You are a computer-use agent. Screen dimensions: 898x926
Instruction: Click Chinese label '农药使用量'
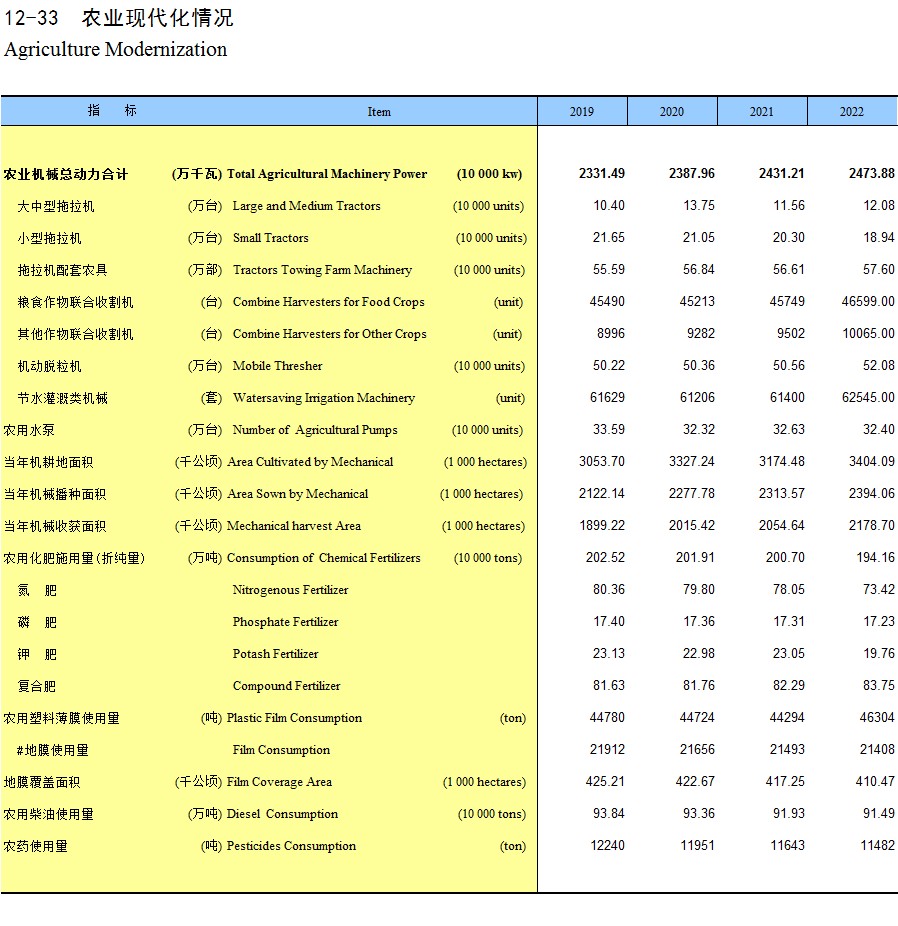(35, 846)
